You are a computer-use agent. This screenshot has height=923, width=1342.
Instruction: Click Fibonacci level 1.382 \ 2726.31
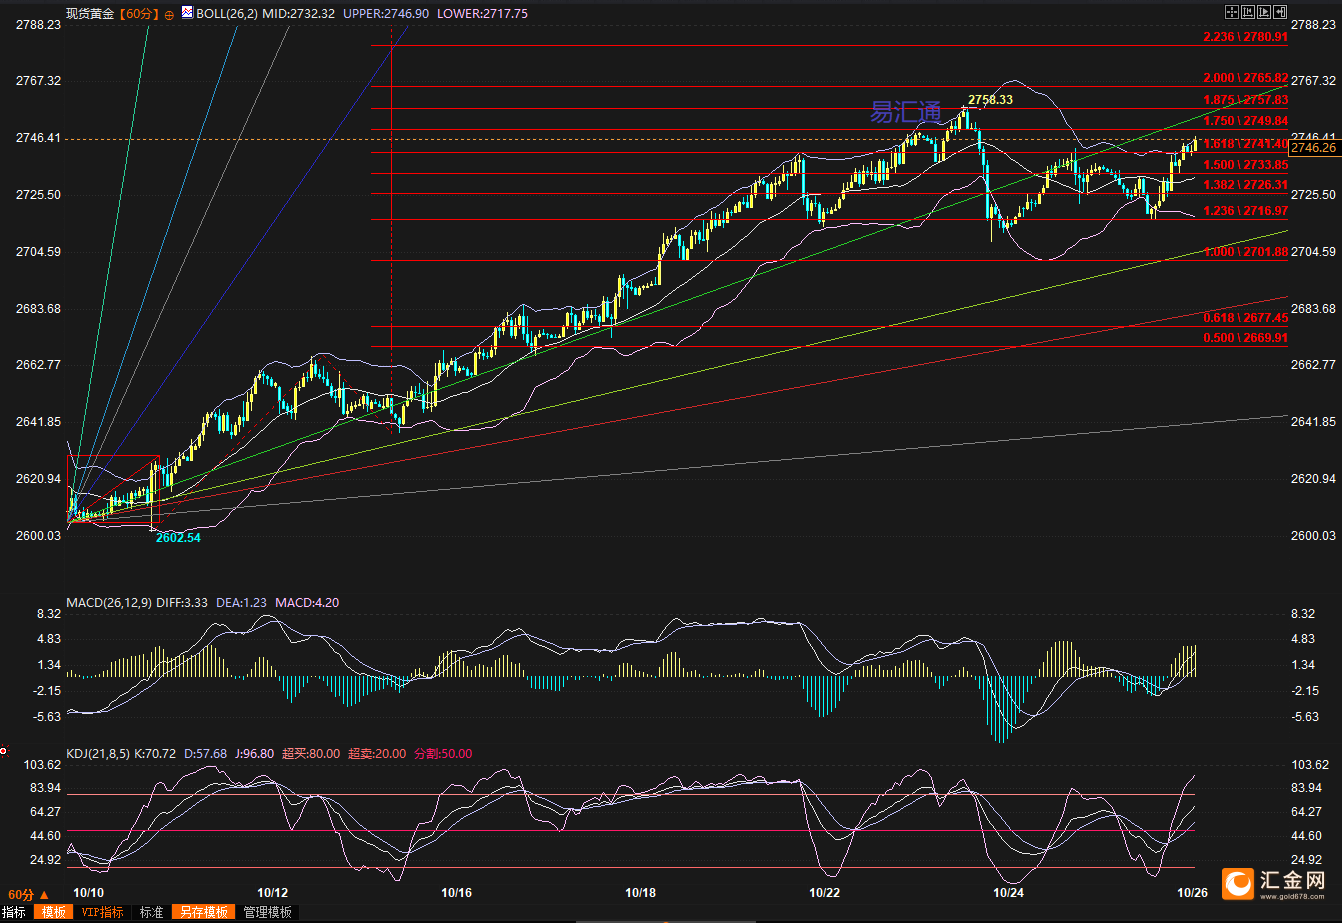coord(1245,185)
